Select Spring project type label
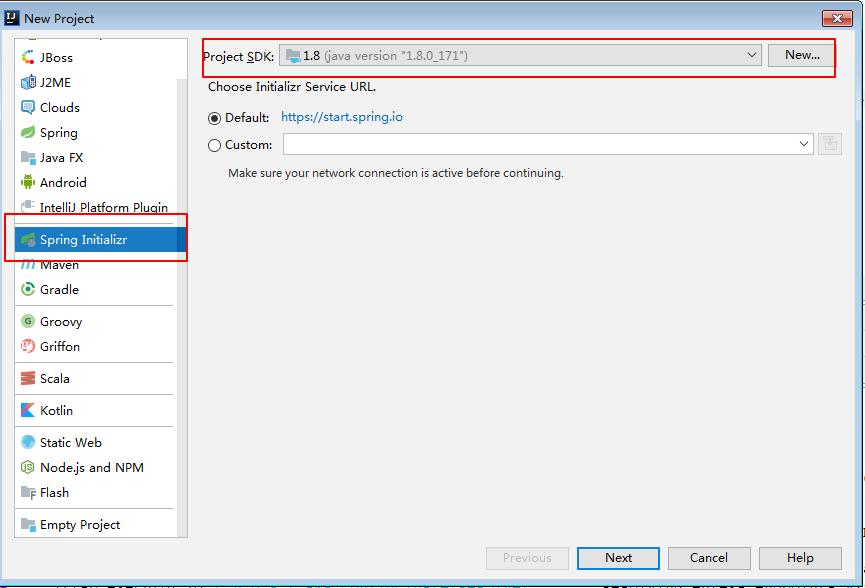Image resolution: width=865 pixels, height=588 pixels. [58, 133]
